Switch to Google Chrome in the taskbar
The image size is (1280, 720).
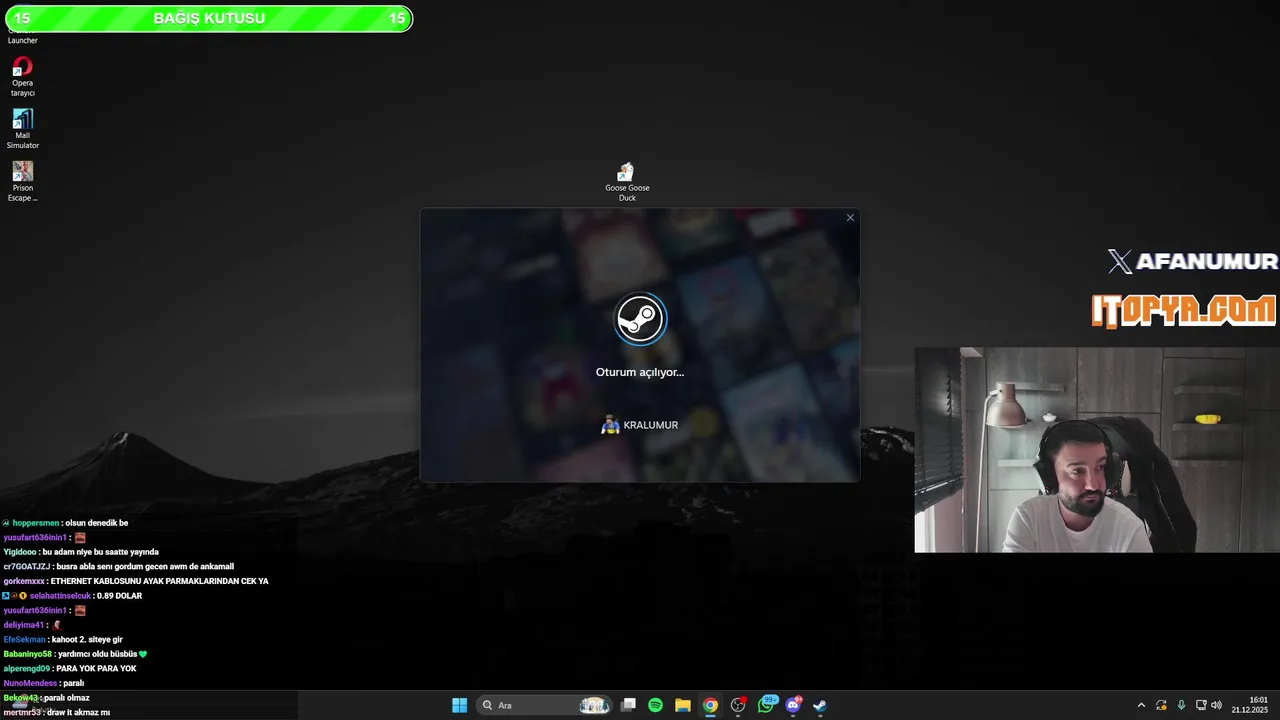(x=710, y=705)
